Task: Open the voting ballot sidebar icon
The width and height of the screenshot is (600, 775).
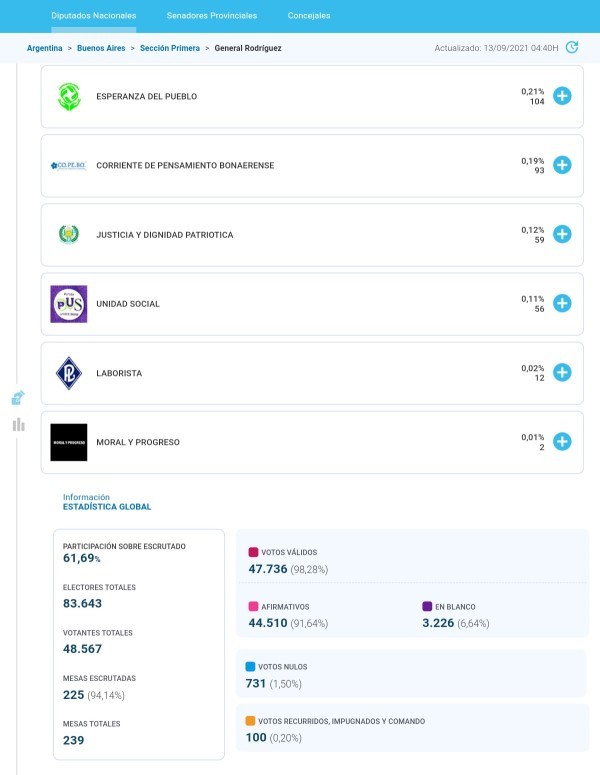Action: click(18, 398)
